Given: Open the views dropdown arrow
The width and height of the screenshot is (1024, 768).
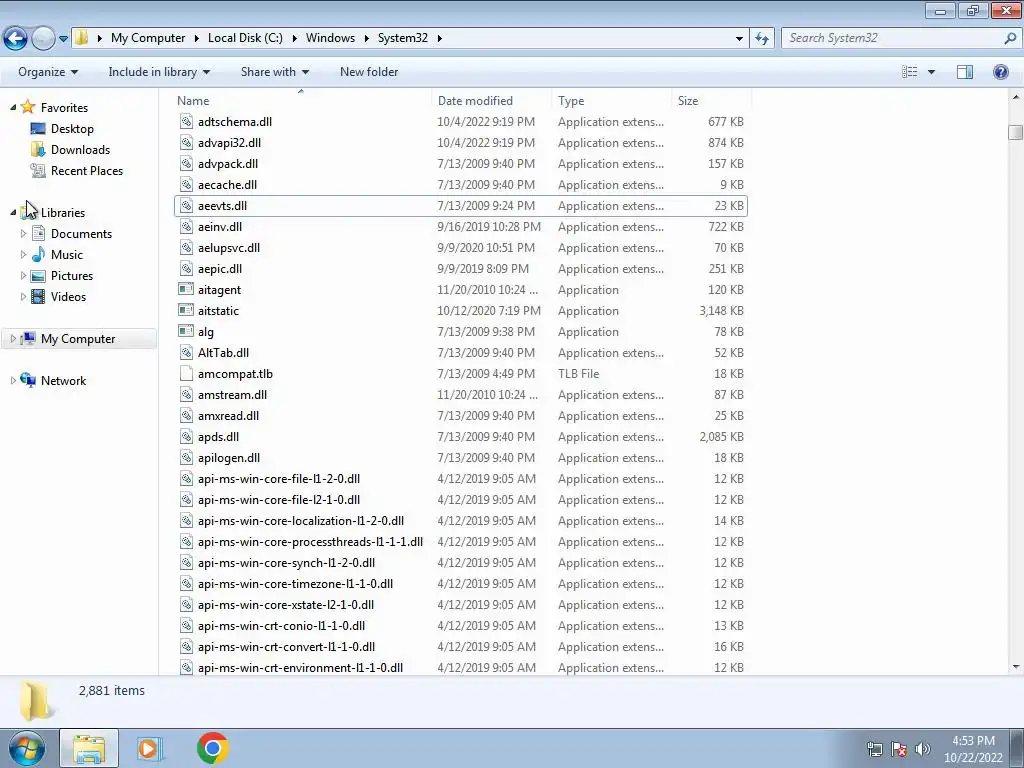Looking at the screenshot, I should (x=931, y=72).
